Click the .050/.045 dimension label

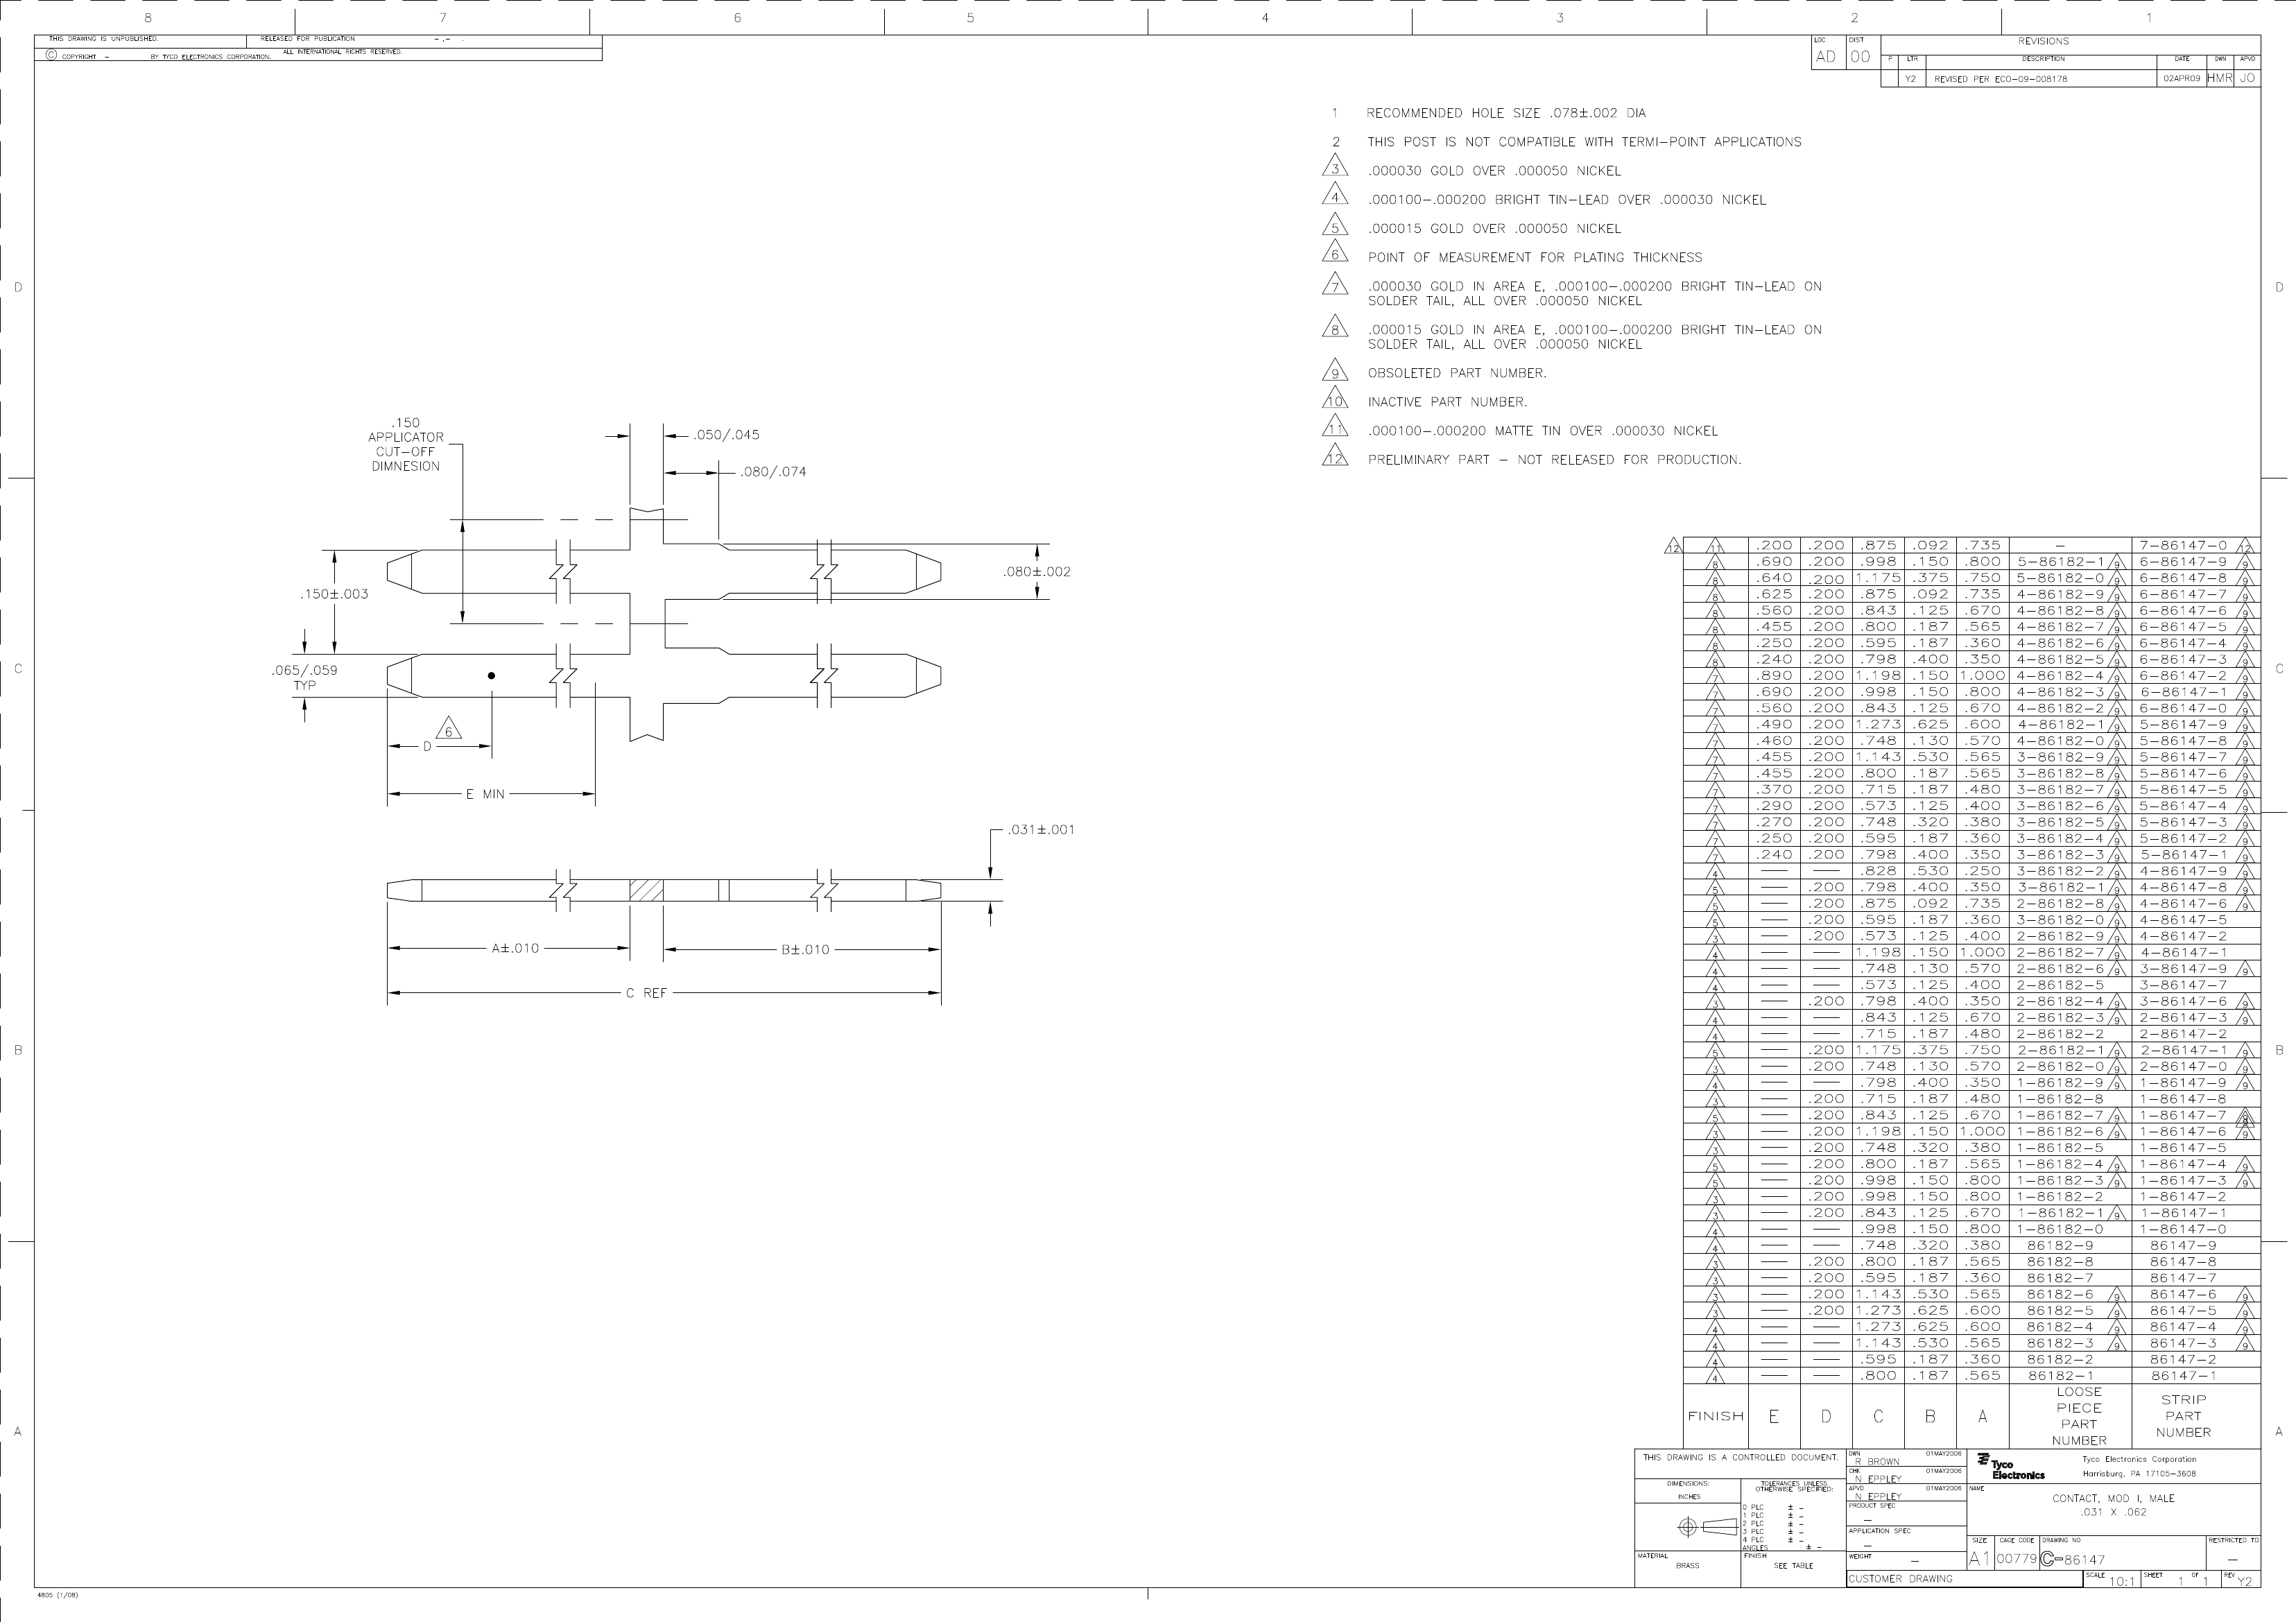(x=726, y=435)
